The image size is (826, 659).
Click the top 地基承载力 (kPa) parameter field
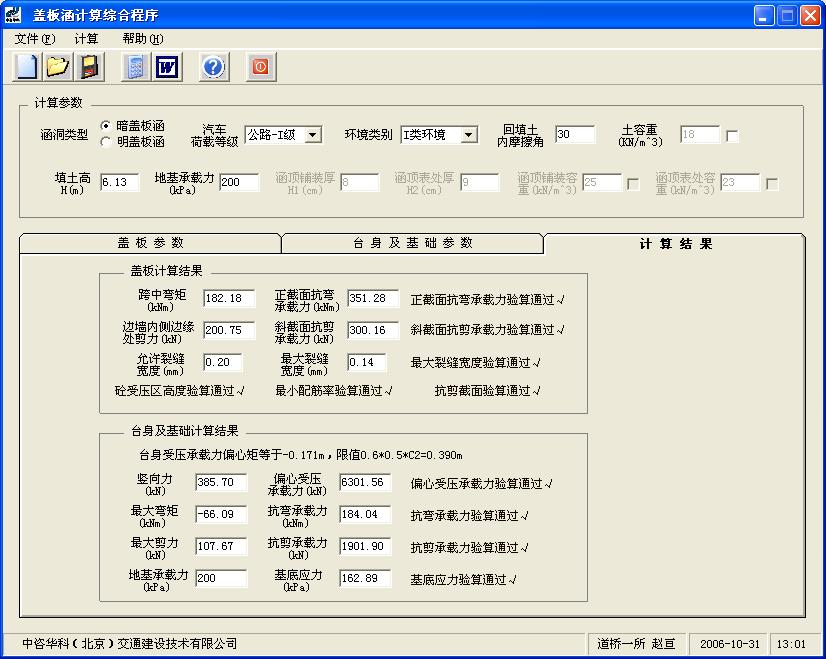[239, 182]
